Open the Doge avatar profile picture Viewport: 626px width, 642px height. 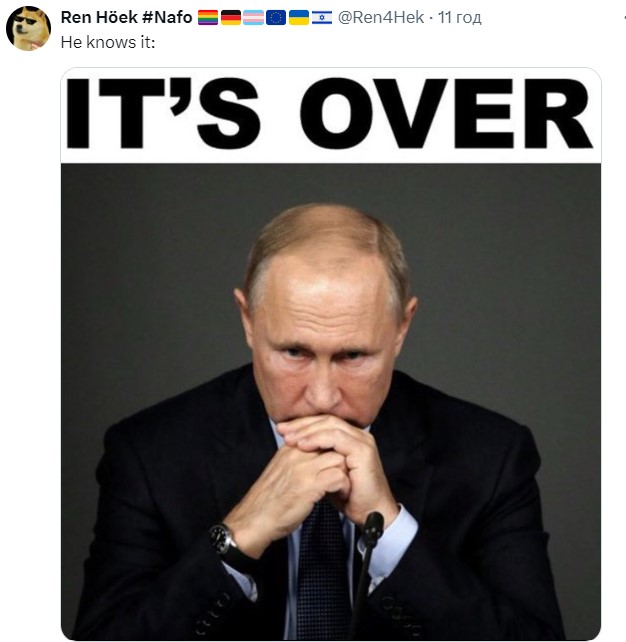coord(28,28)
